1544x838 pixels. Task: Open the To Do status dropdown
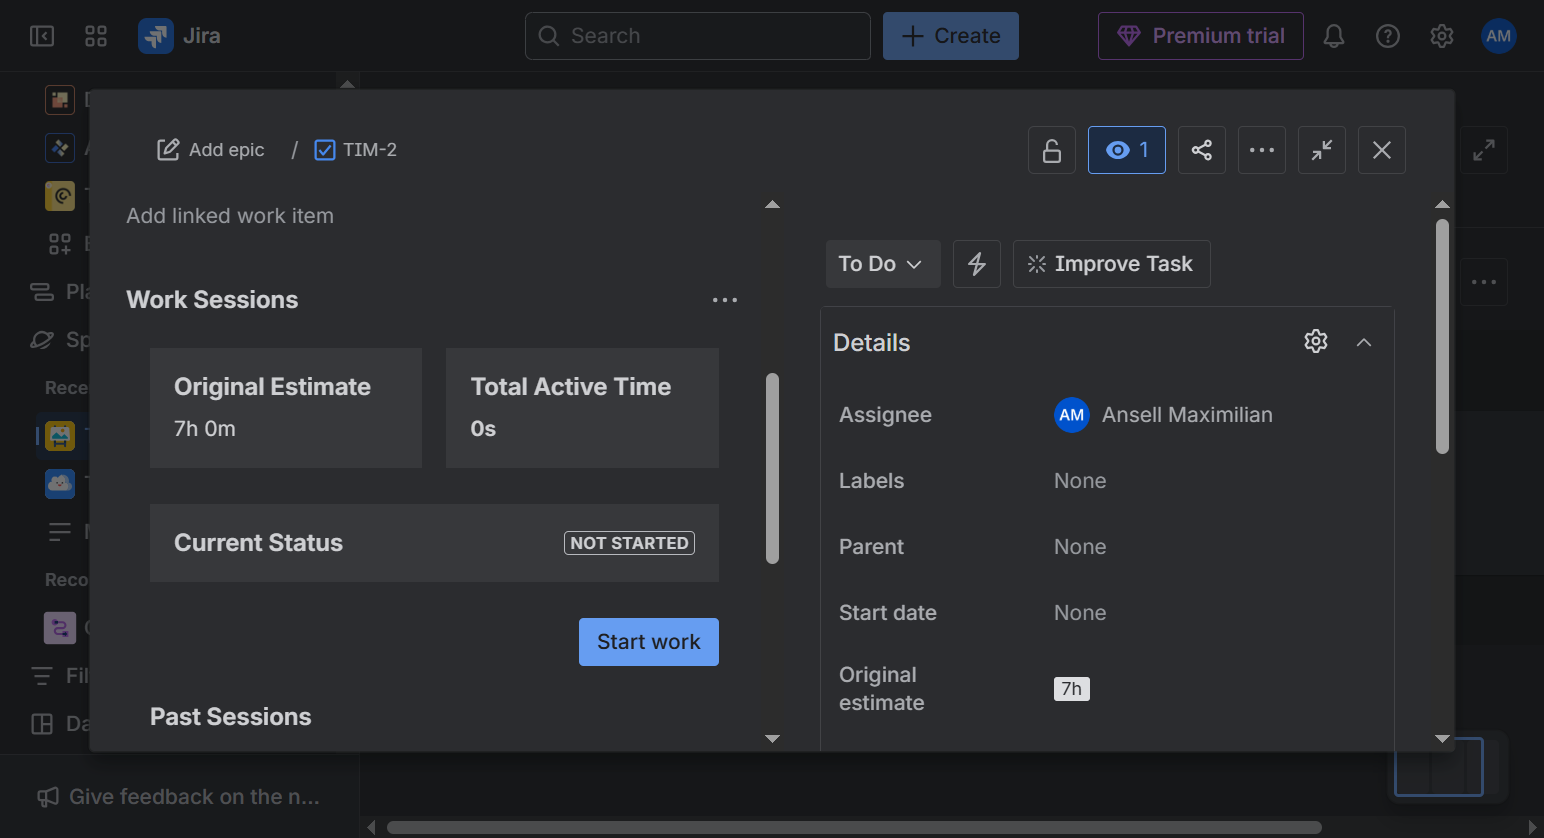click(882, 264)
